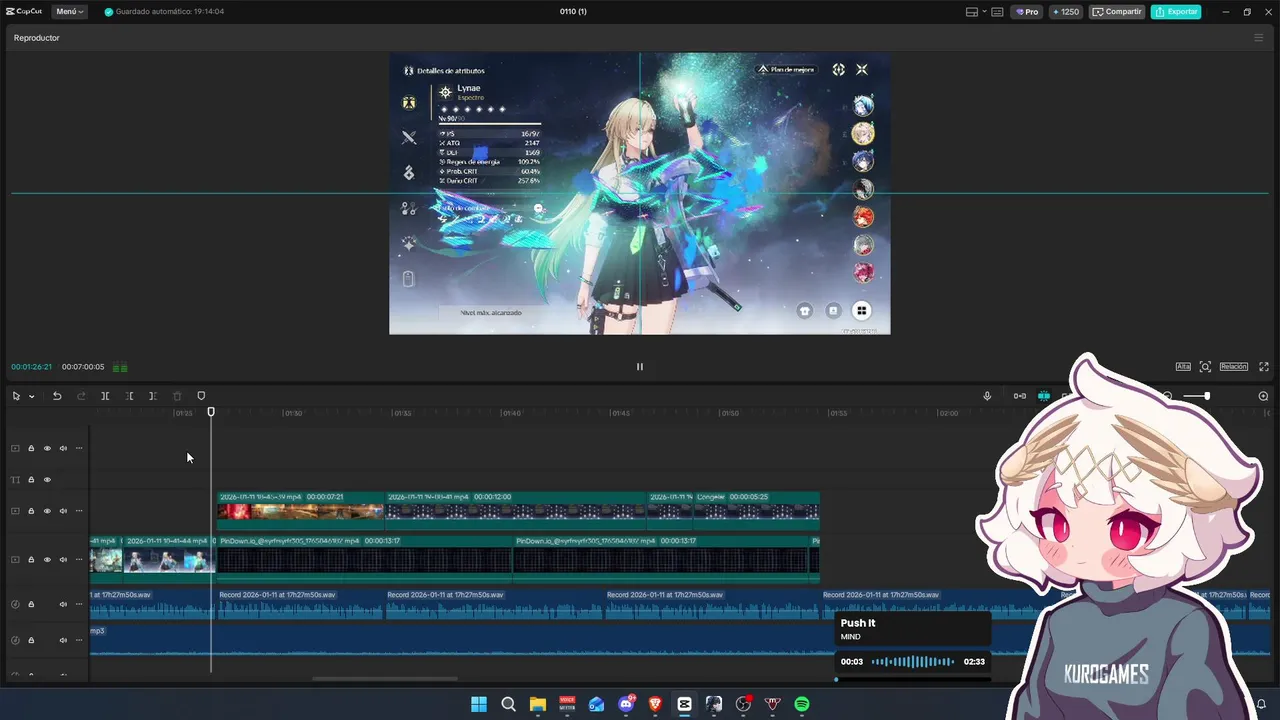Open more options for topmost video track
The image size is (1280, 720).
coord(79,448)
